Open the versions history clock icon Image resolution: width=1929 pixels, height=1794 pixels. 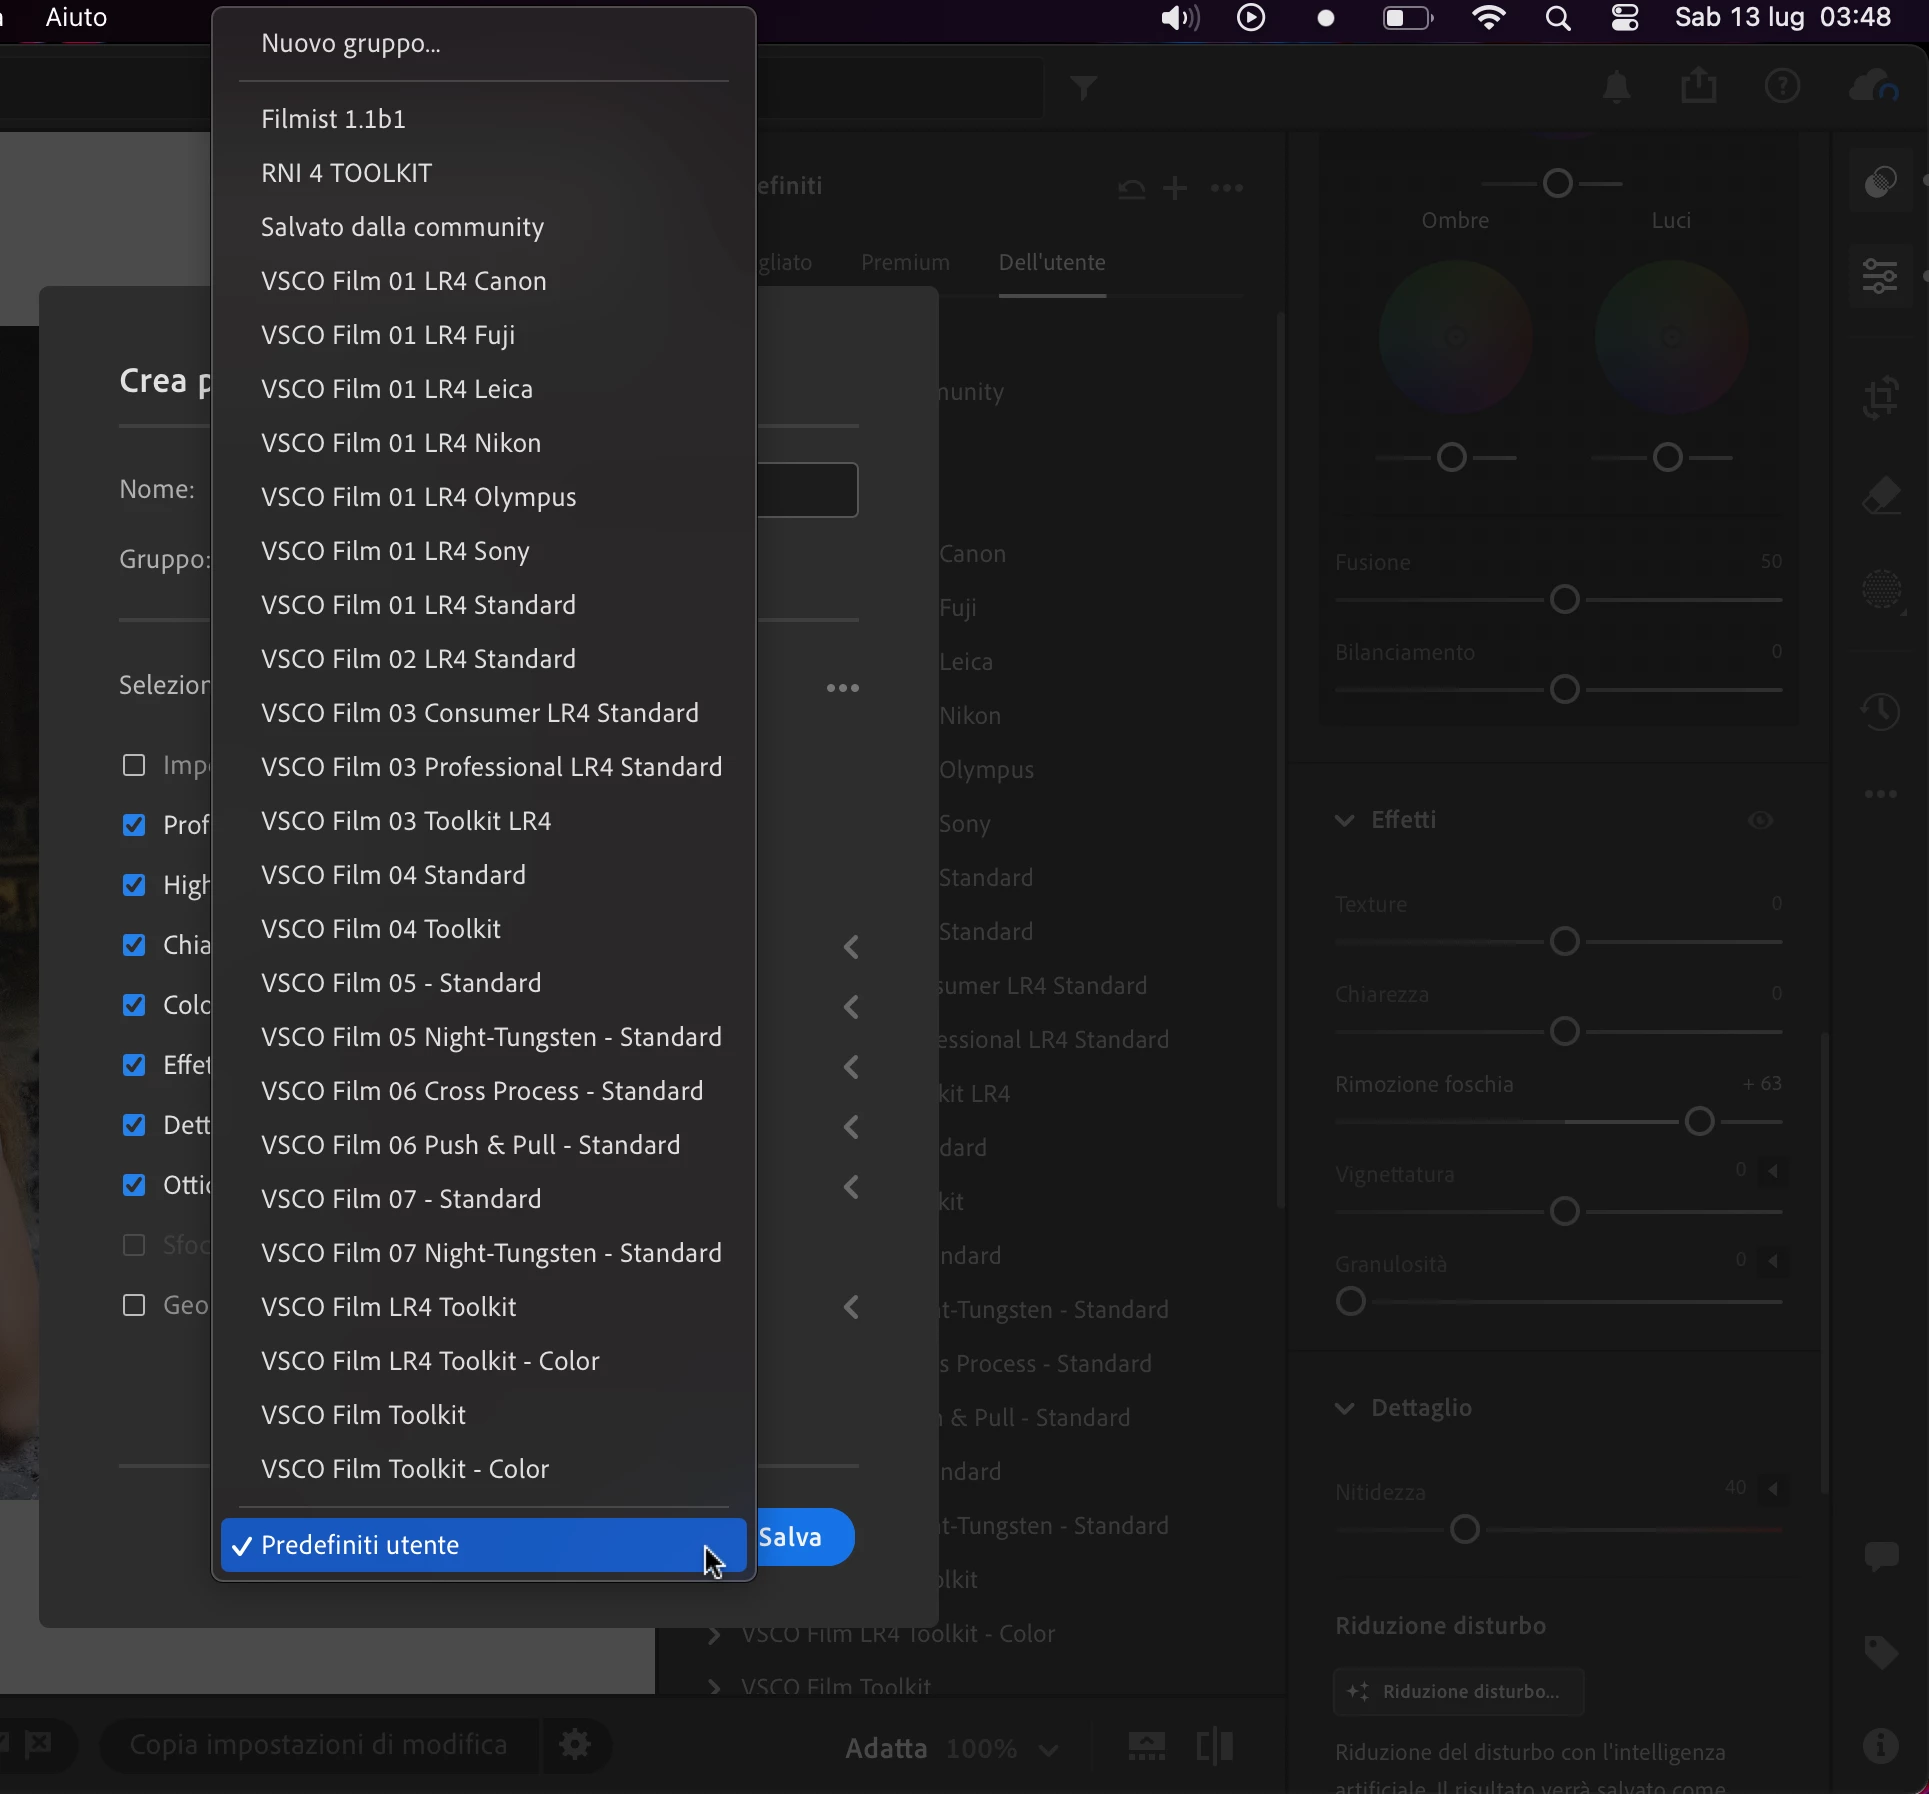coord(1881,712)
